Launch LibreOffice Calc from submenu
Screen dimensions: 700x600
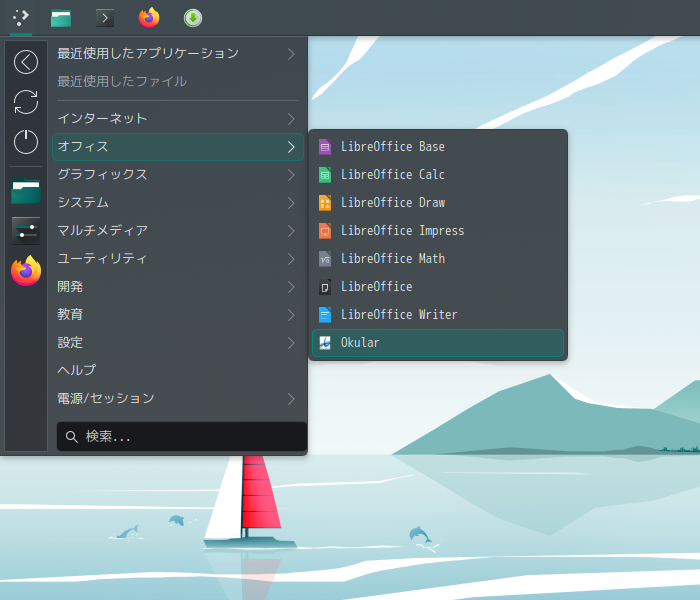click(438, 175)
